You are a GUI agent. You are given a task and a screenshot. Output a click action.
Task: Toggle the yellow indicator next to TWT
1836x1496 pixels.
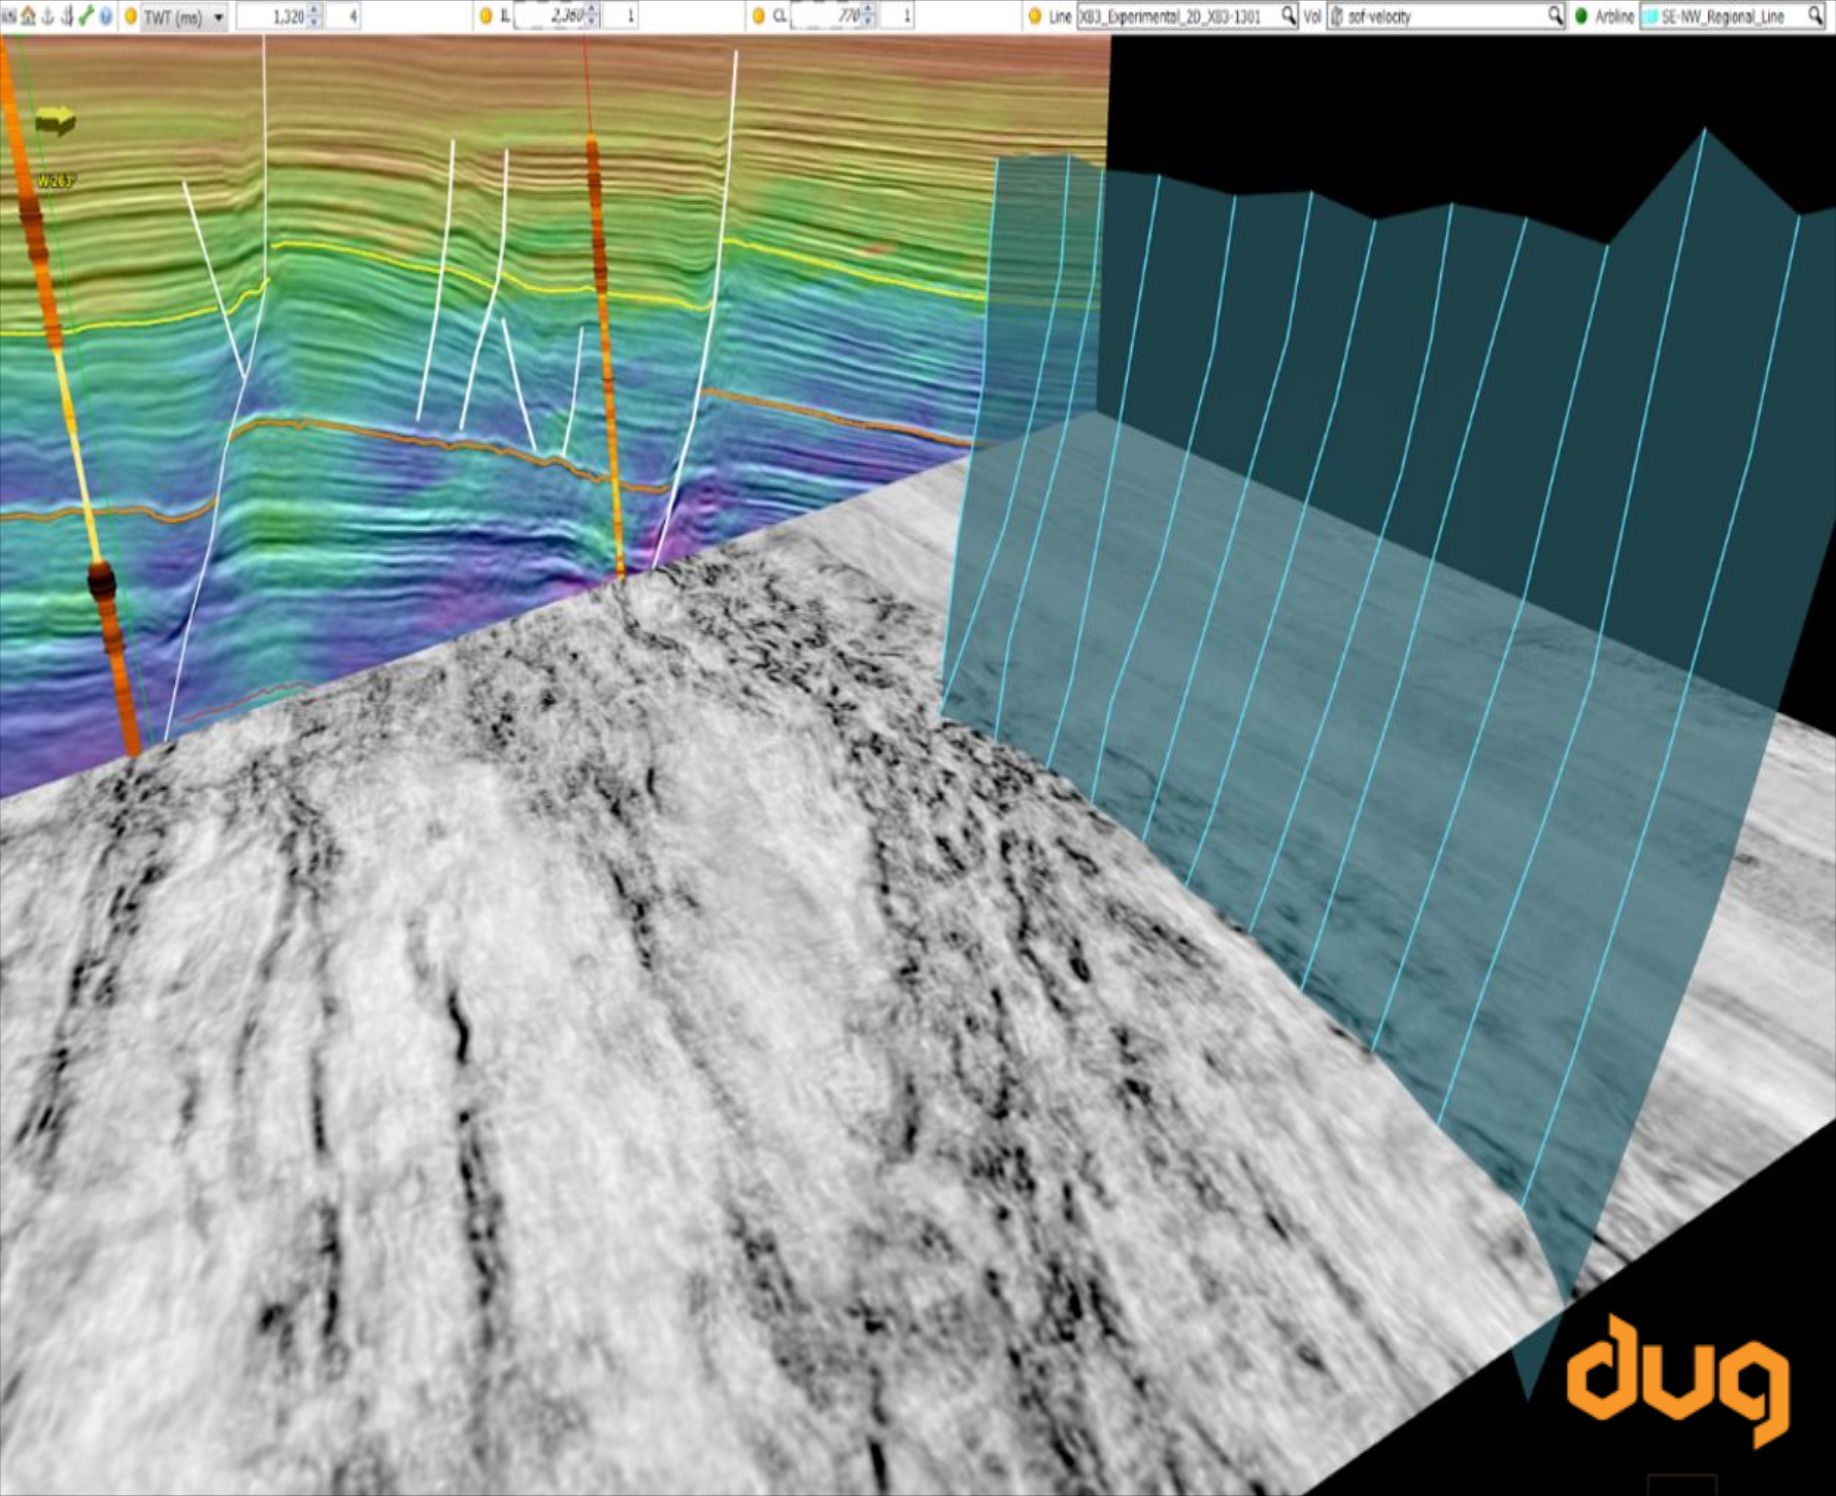pos(132,16)
